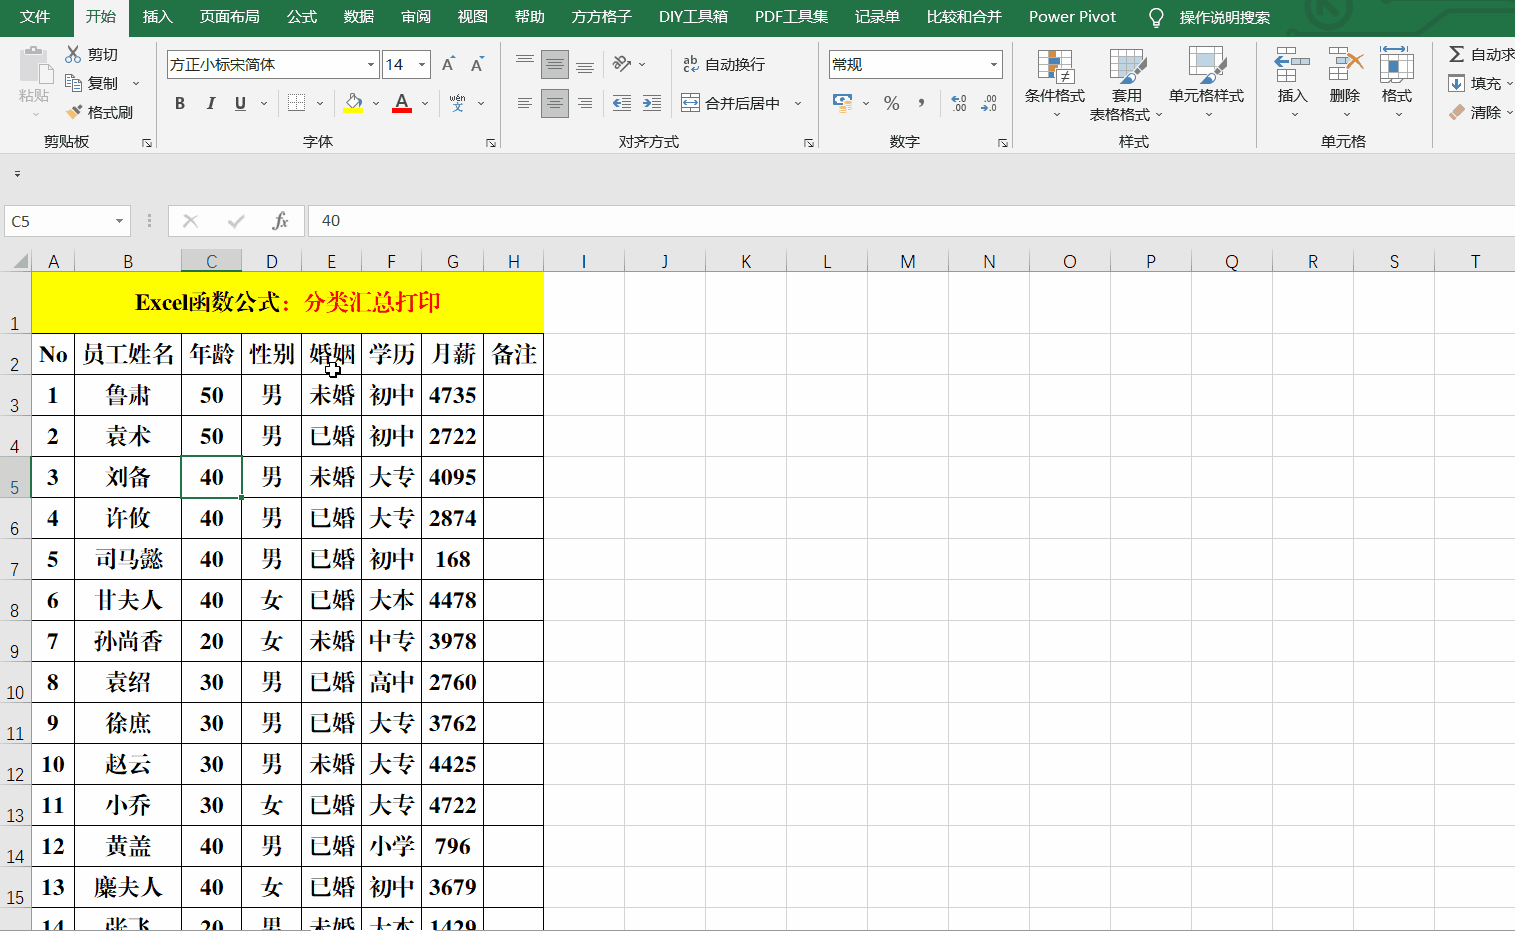Viewport: 1515px width, 931px height.
Task: Open the PDF工具集 ribbon tab
Action: 791,17
